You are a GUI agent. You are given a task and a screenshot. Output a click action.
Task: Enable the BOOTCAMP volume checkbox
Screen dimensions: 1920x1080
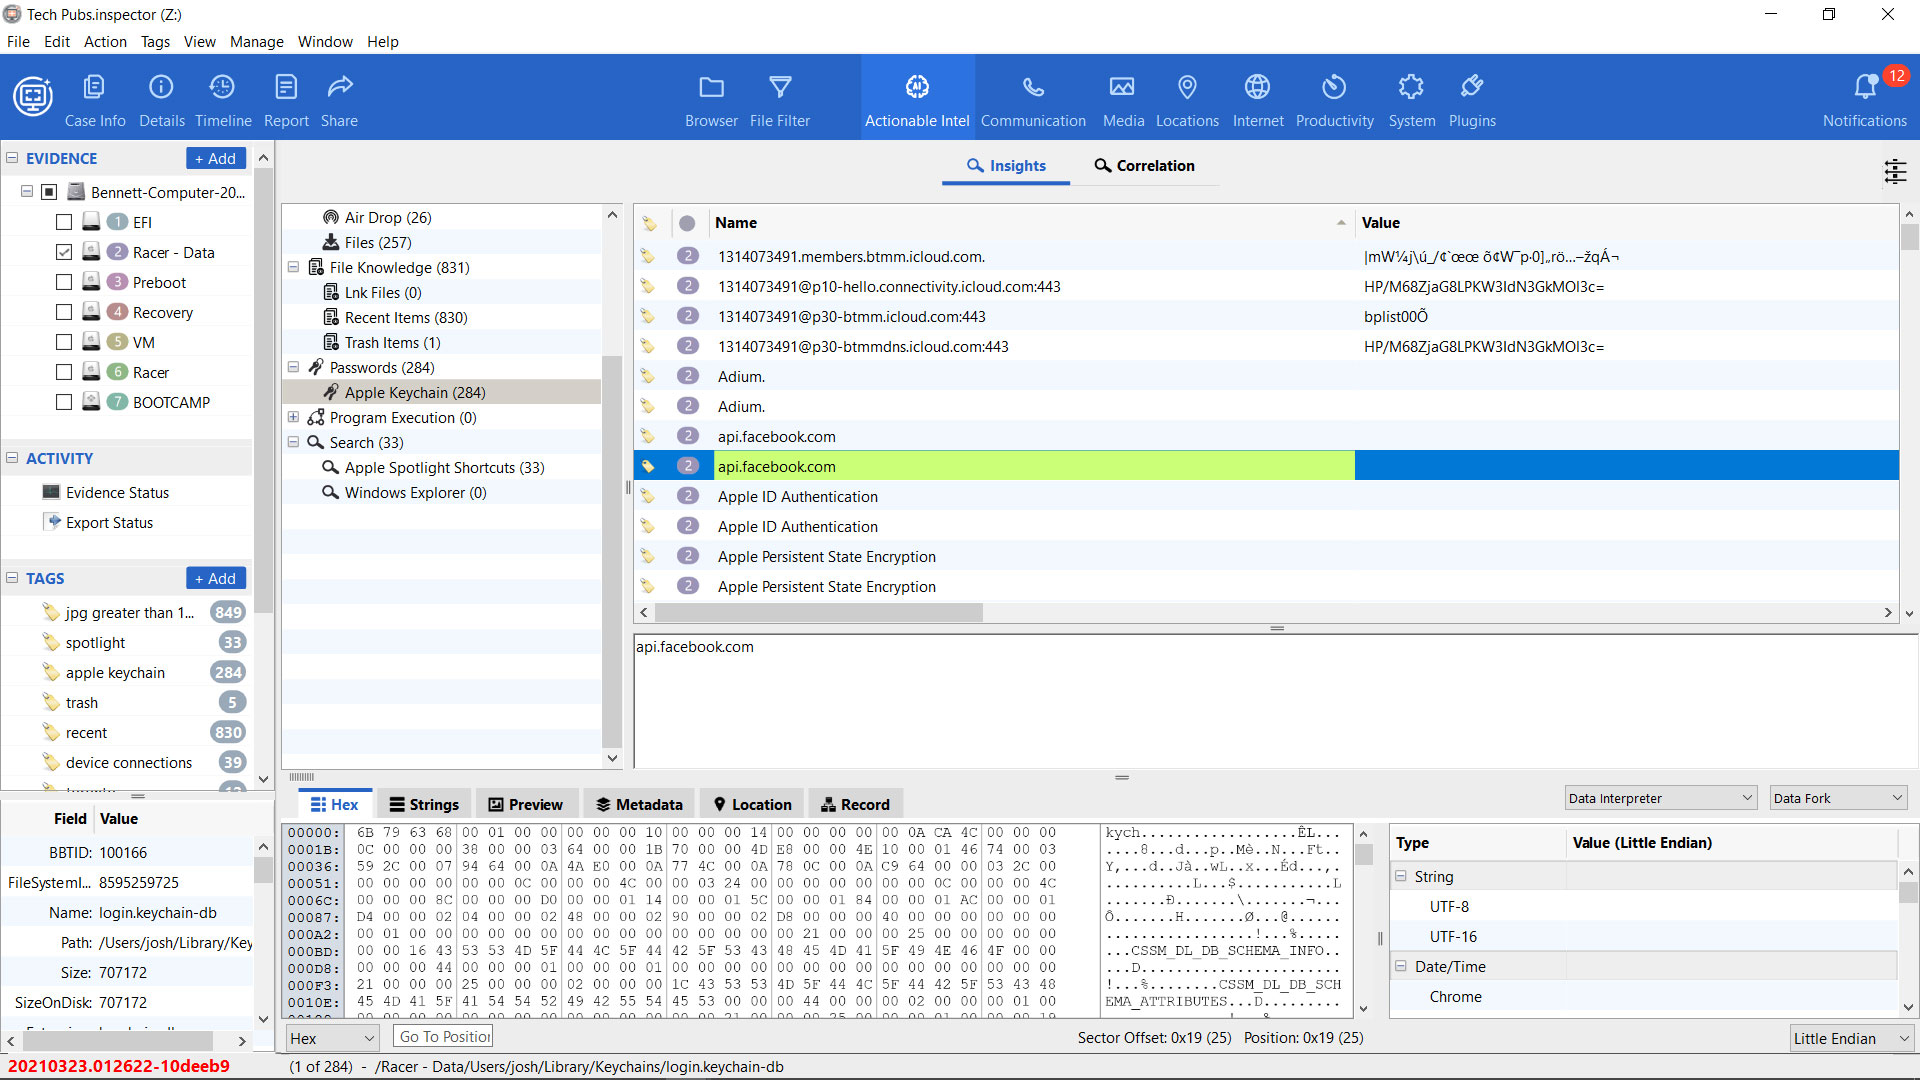[64, 402]
